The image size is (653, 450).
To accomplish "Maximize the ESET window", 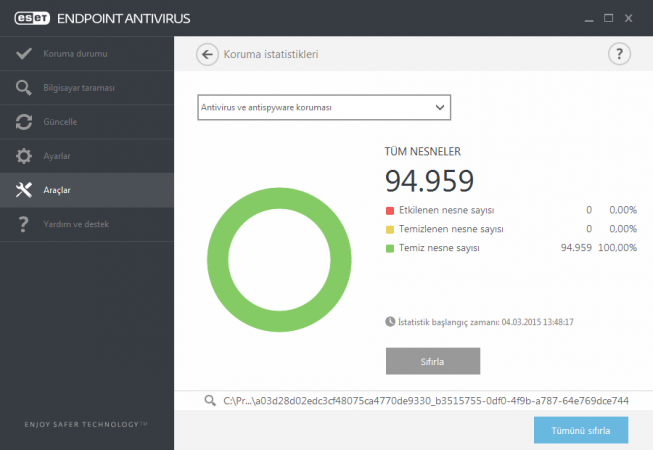I will 608,18.
